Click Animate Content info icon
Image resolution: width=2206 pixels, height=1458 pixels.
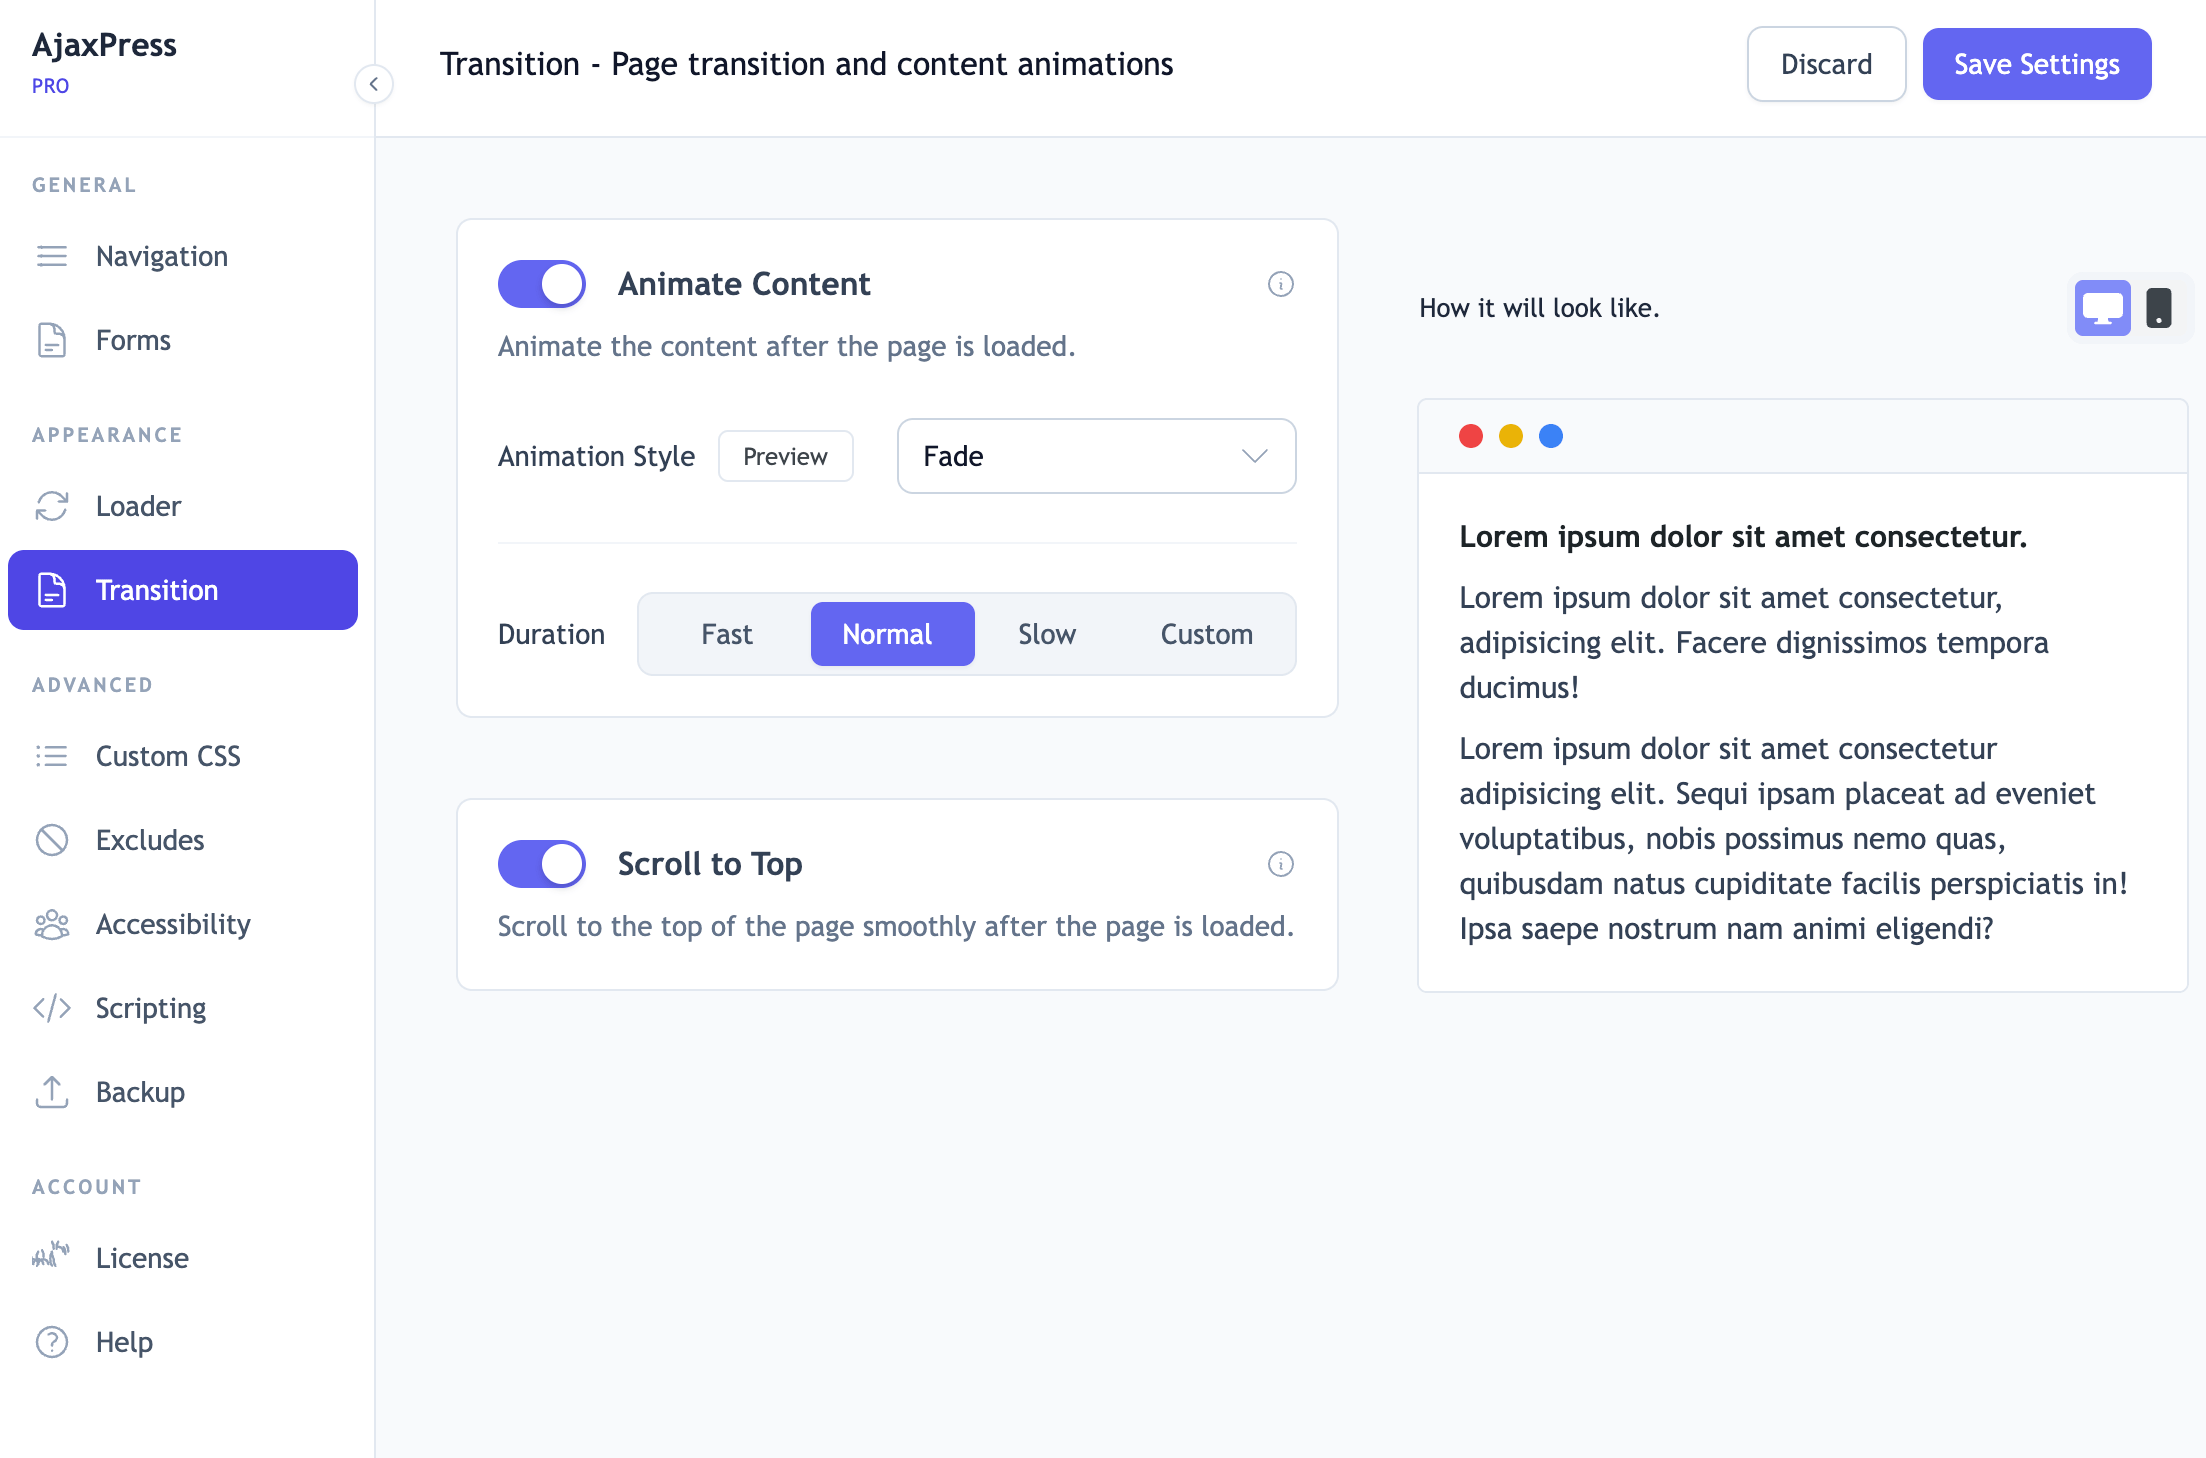[1280, 284]
